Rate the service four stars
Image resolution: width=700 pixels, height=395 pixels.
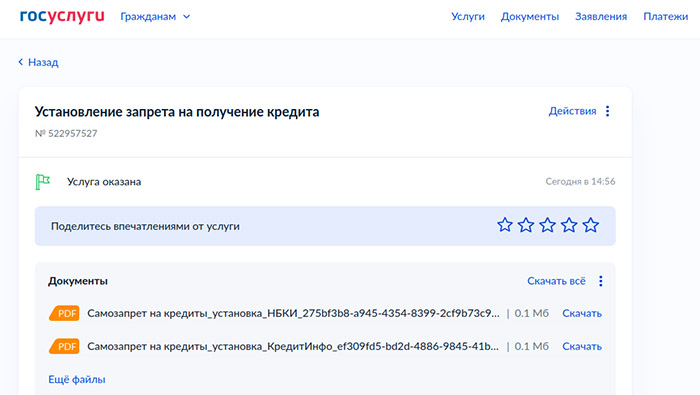569,225
